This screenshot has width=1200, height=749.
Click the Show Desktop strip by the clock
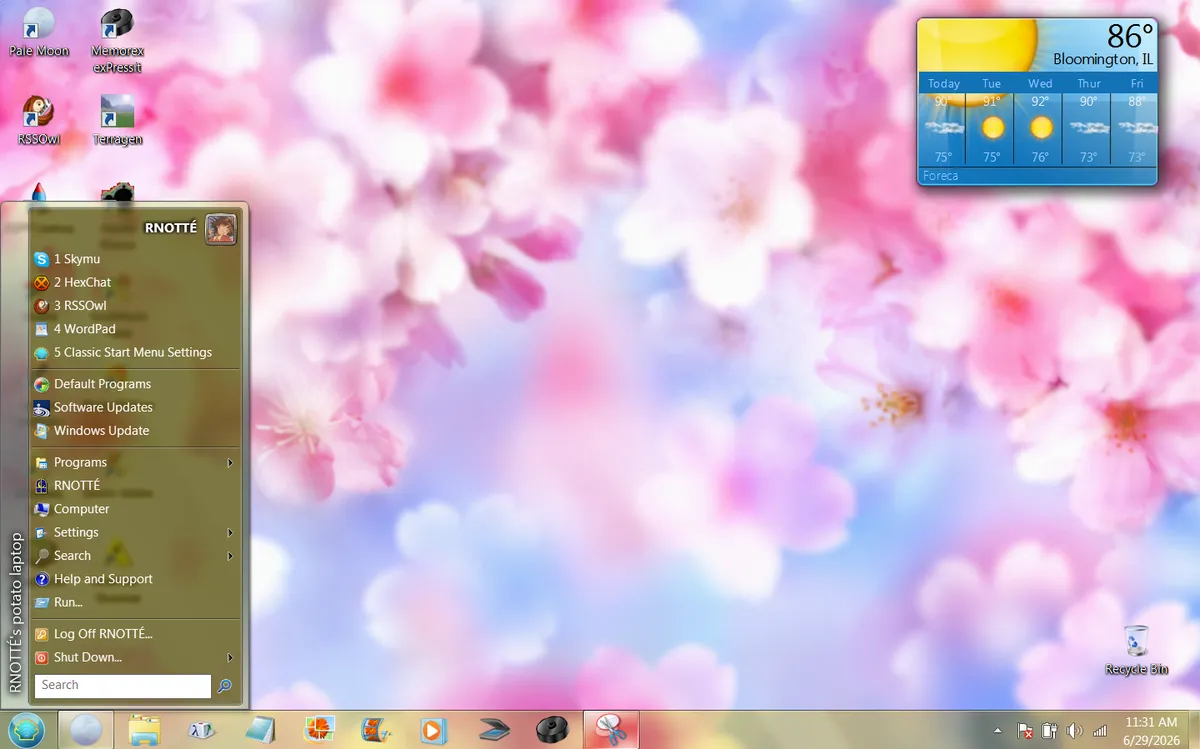coord(1193,730)
